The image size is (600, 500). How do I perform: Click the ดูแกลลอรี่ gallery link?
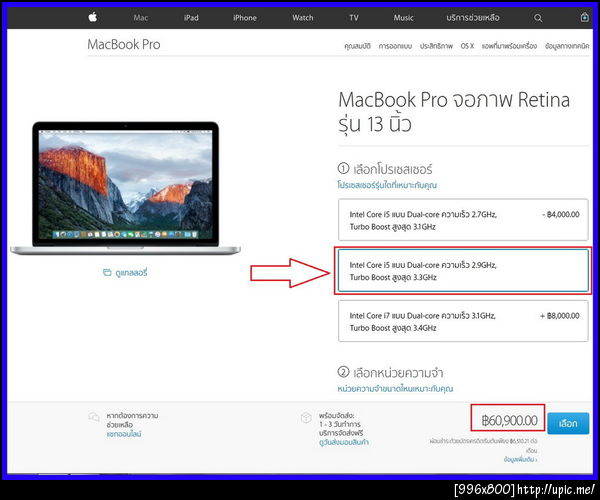[131, 273]
